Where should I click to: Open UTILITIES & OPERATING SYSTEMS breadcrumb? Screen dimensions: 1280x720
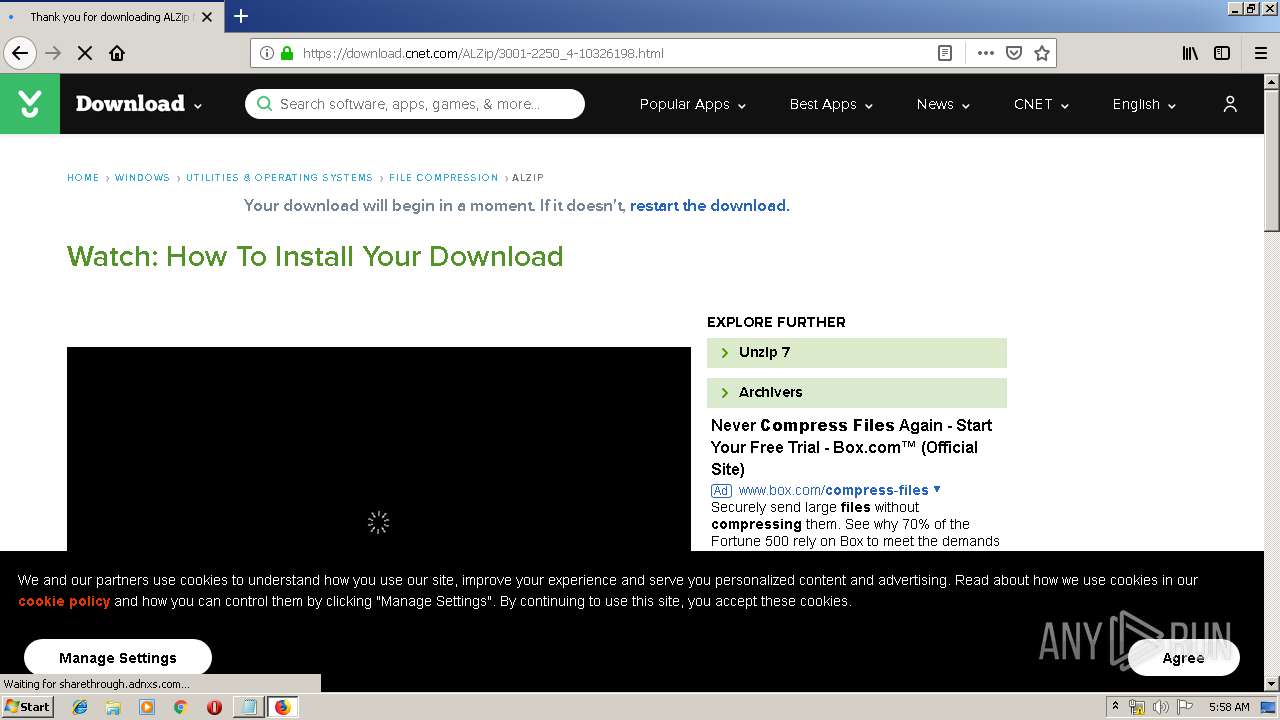(279, 178)
